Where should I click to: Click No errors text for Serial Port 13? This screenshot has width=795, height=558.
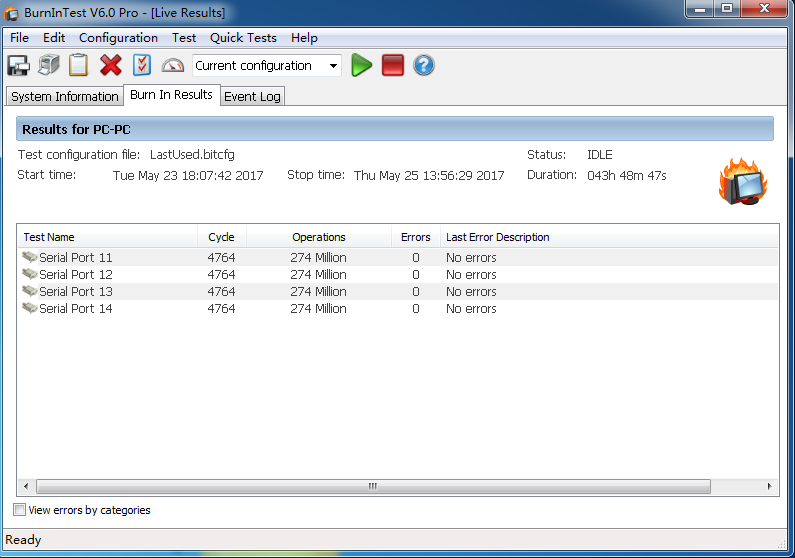tap(471, 291)
